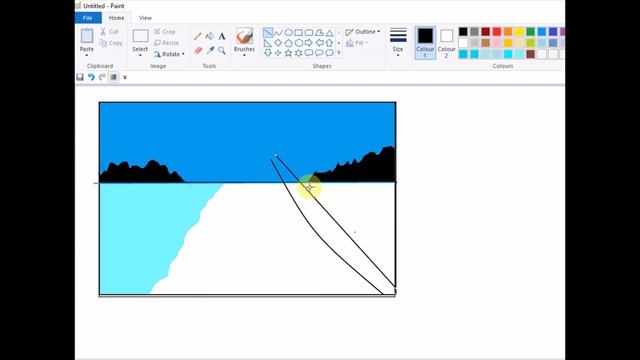Select the Pencil tool
The width and height of the screenshot is (640, 360).
[x=198, y=36]
